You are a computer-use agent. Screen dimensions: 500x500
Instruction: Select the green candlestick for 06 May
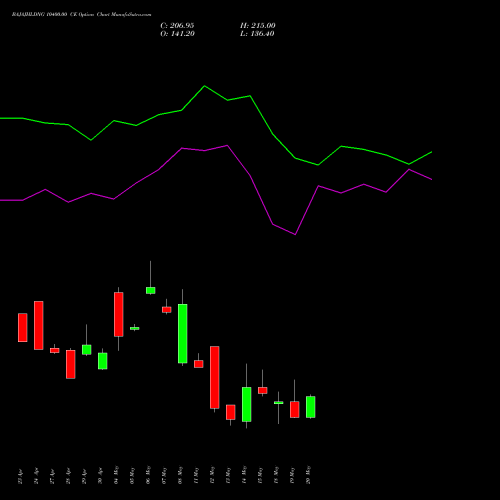151,290
